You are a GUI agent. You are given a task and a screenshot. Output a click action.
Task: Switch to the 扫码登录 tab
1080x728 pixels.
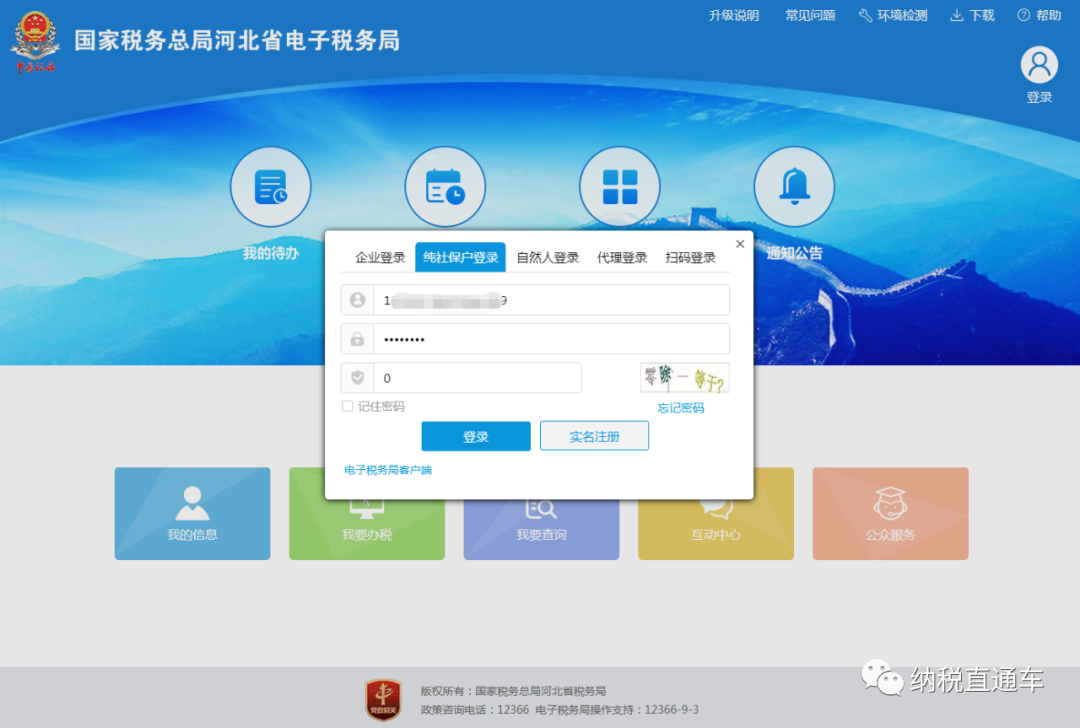(x=690, y=258)
